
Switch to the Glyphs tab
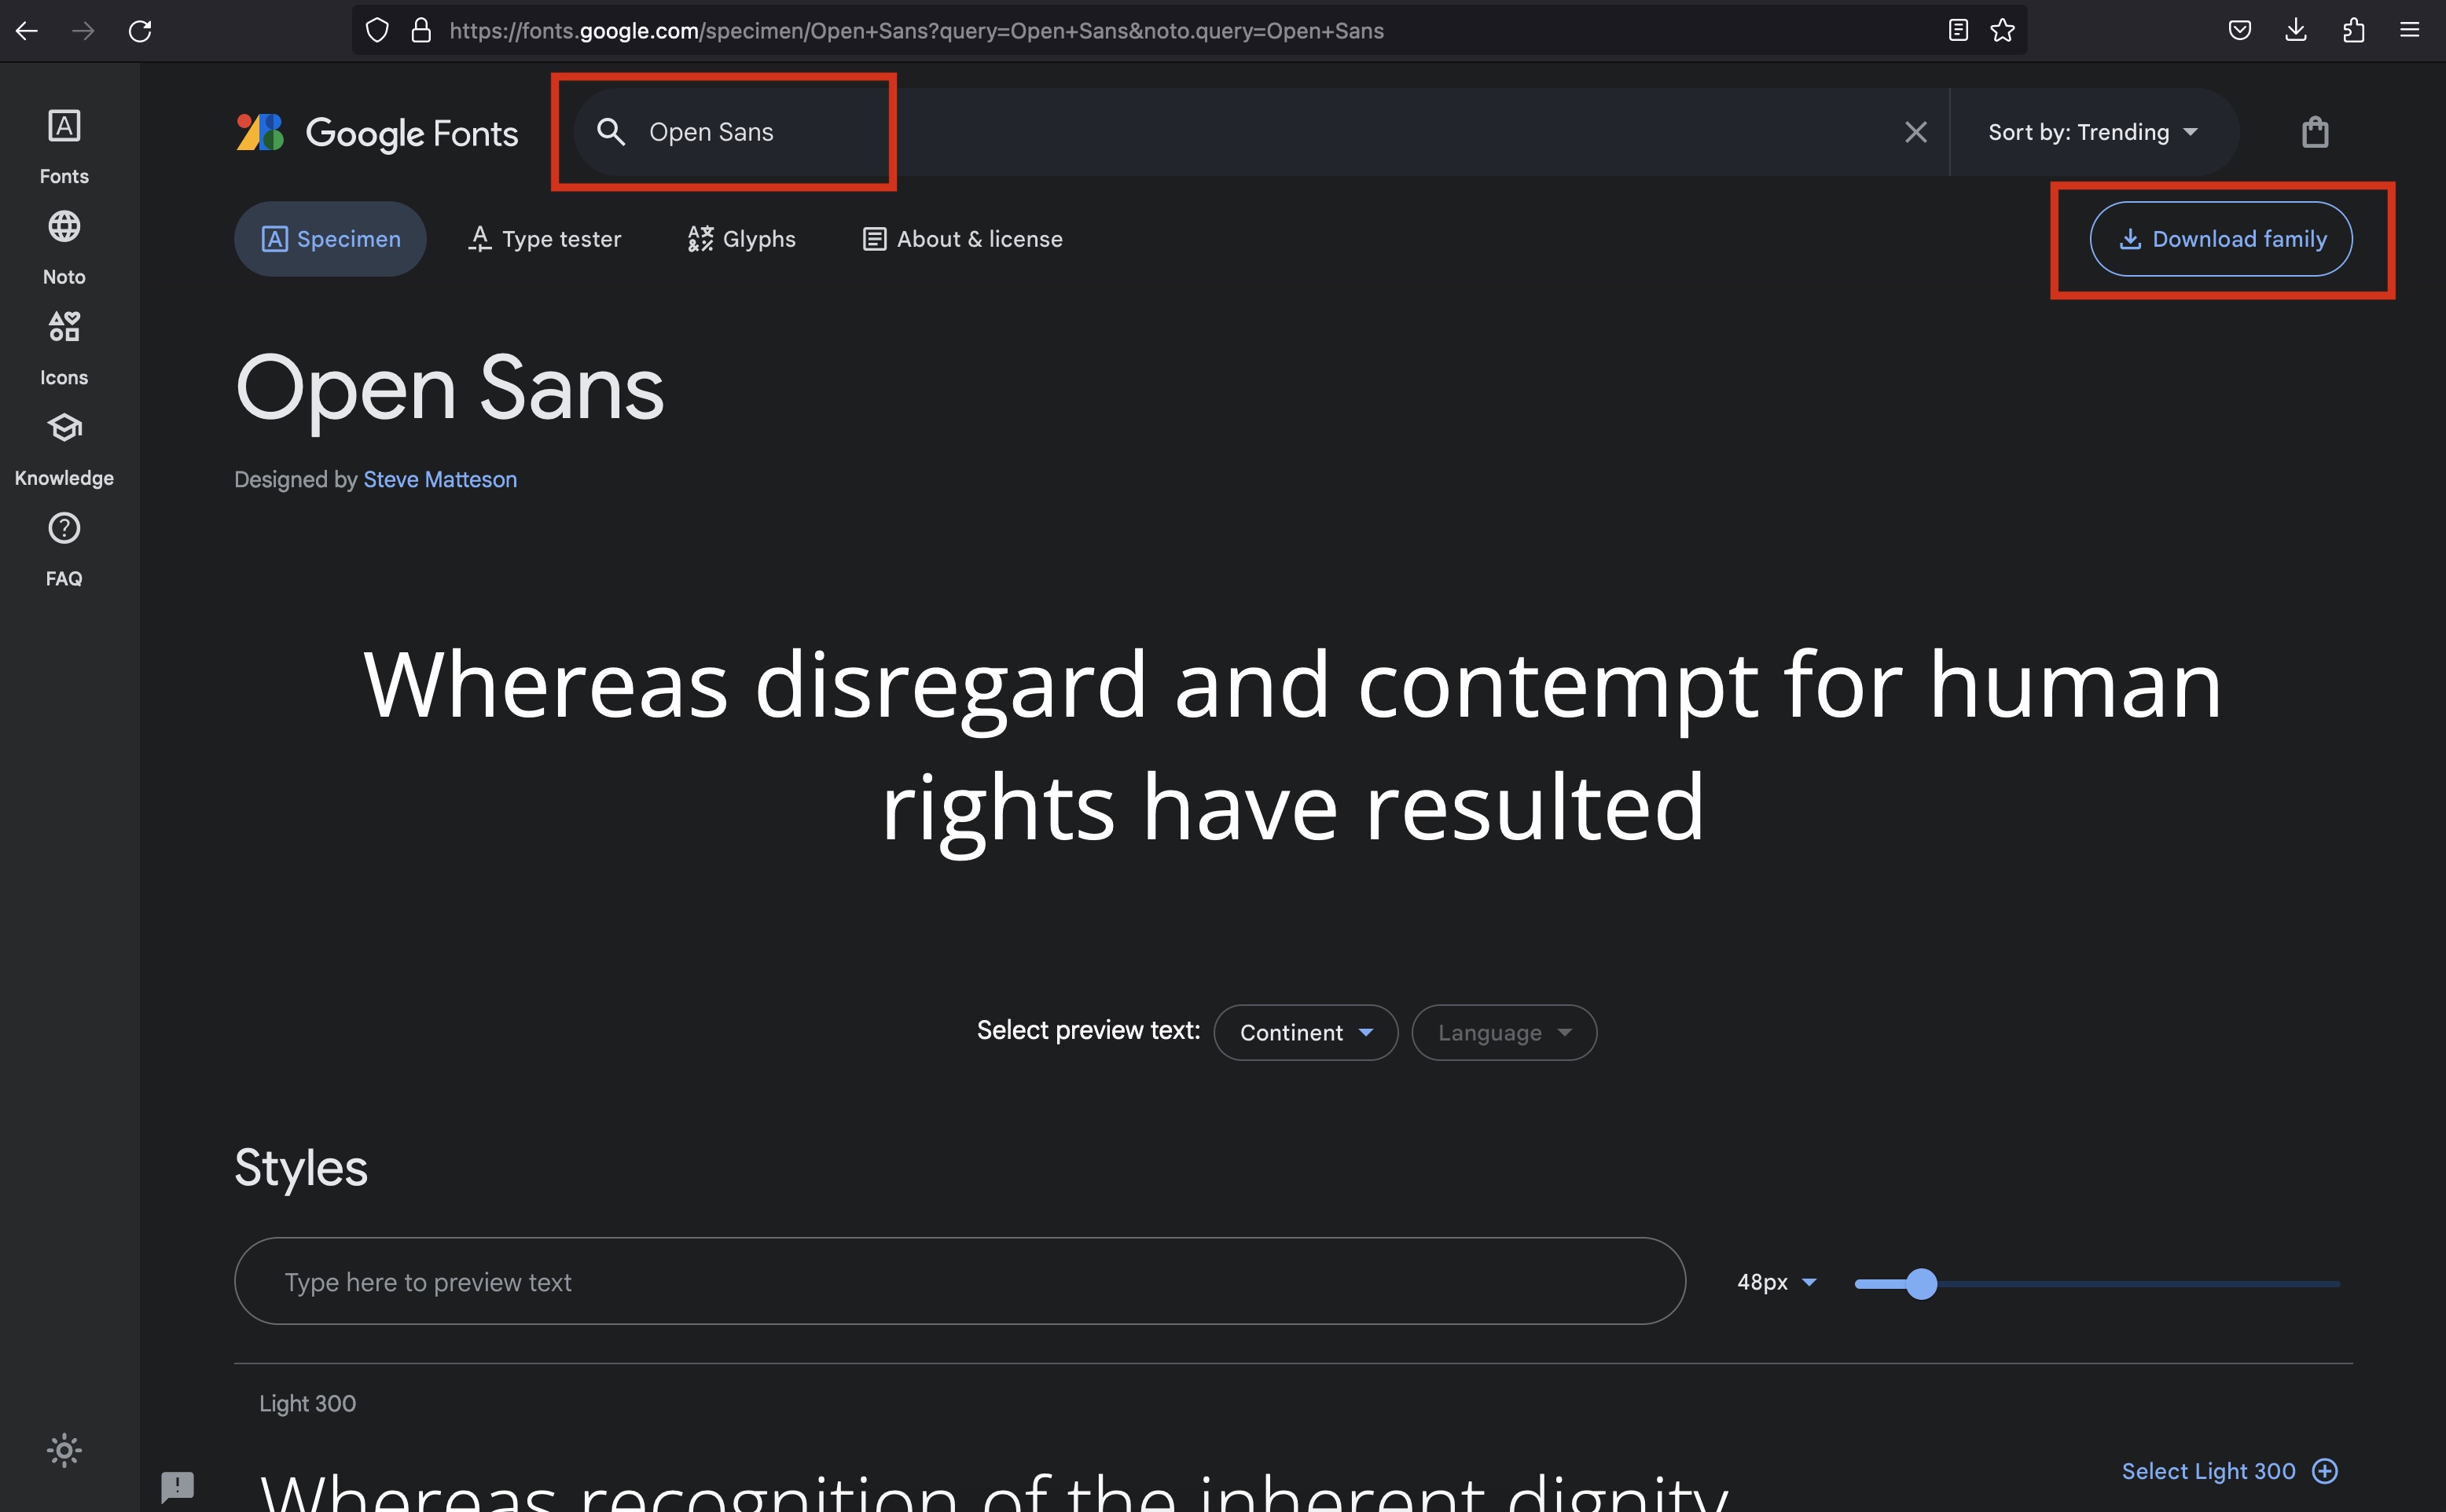click(742, 239)
